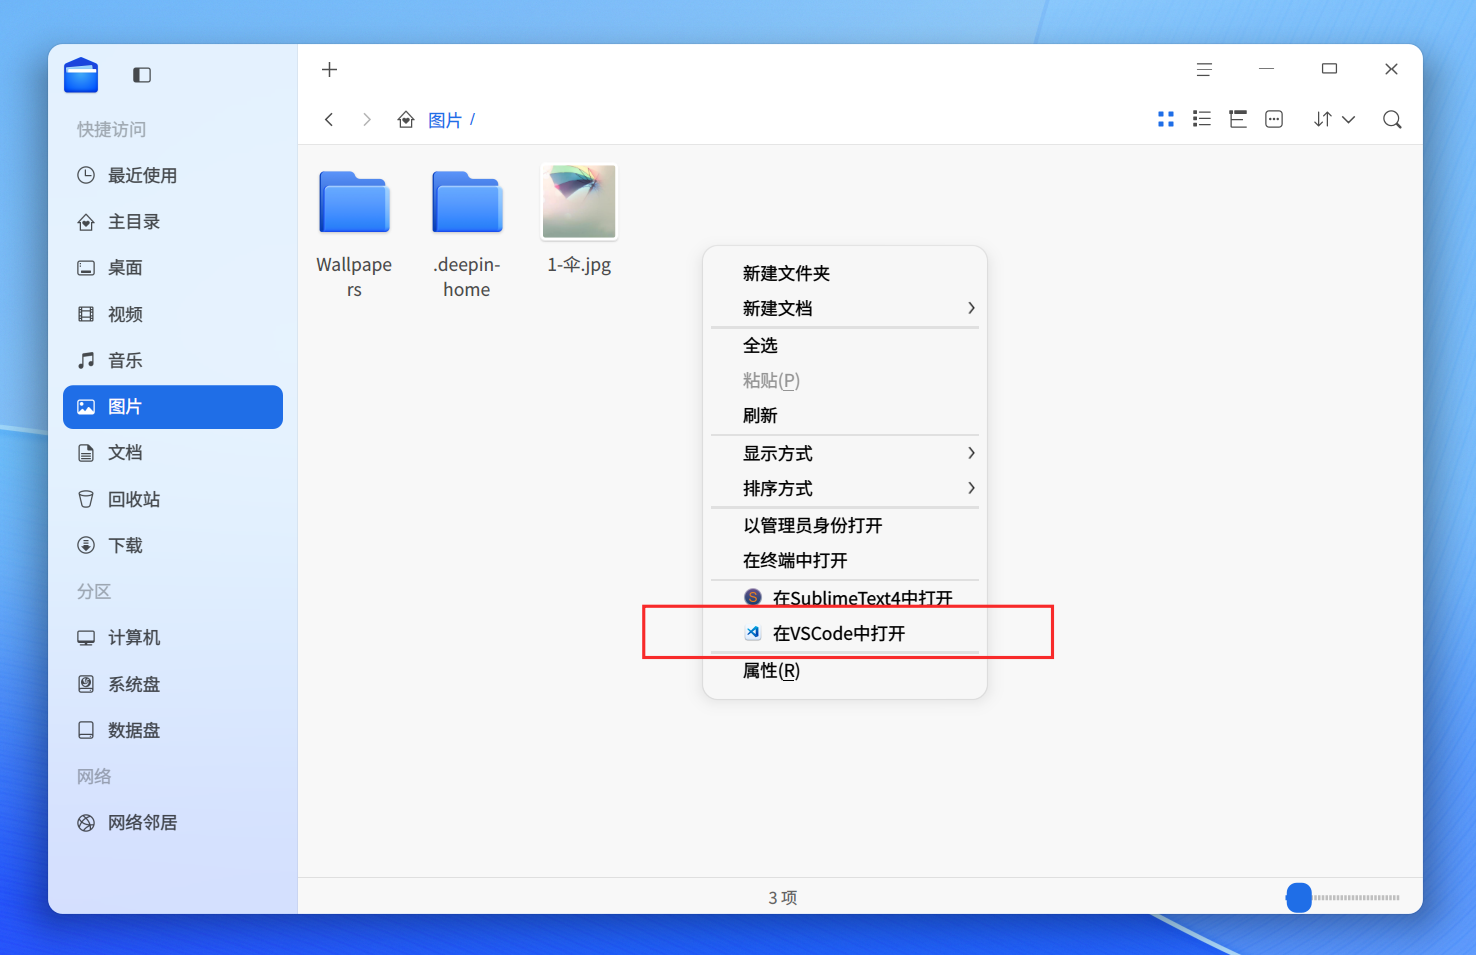Choose 在终端中打开 menu entry
Screen dimensions: 1476x955
(845, 561)
